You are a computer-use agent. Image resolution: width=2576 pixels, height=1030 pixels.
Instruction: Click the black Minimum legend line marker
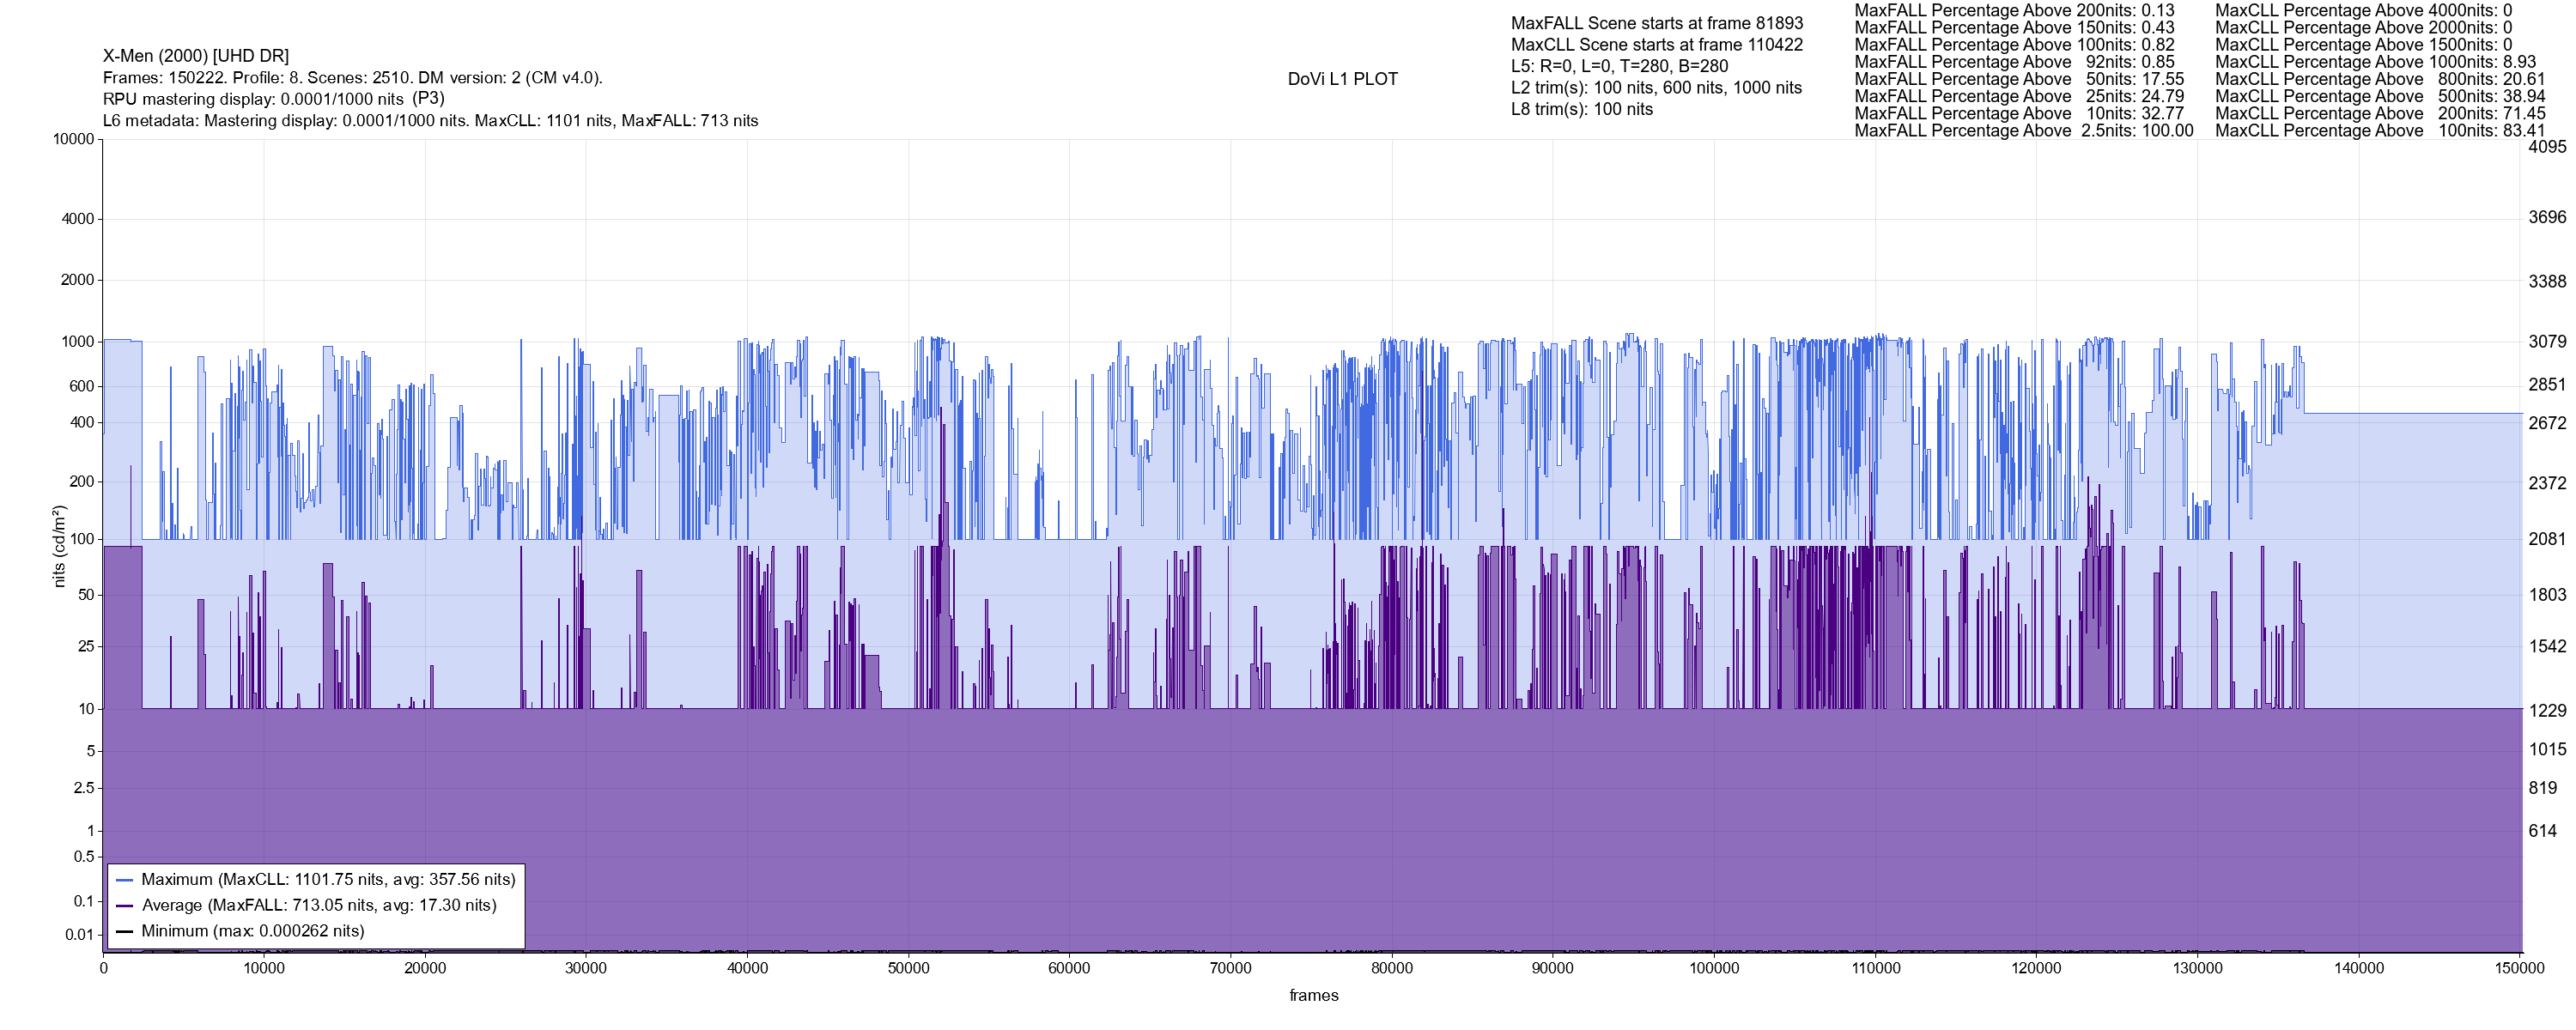point(124,932)
